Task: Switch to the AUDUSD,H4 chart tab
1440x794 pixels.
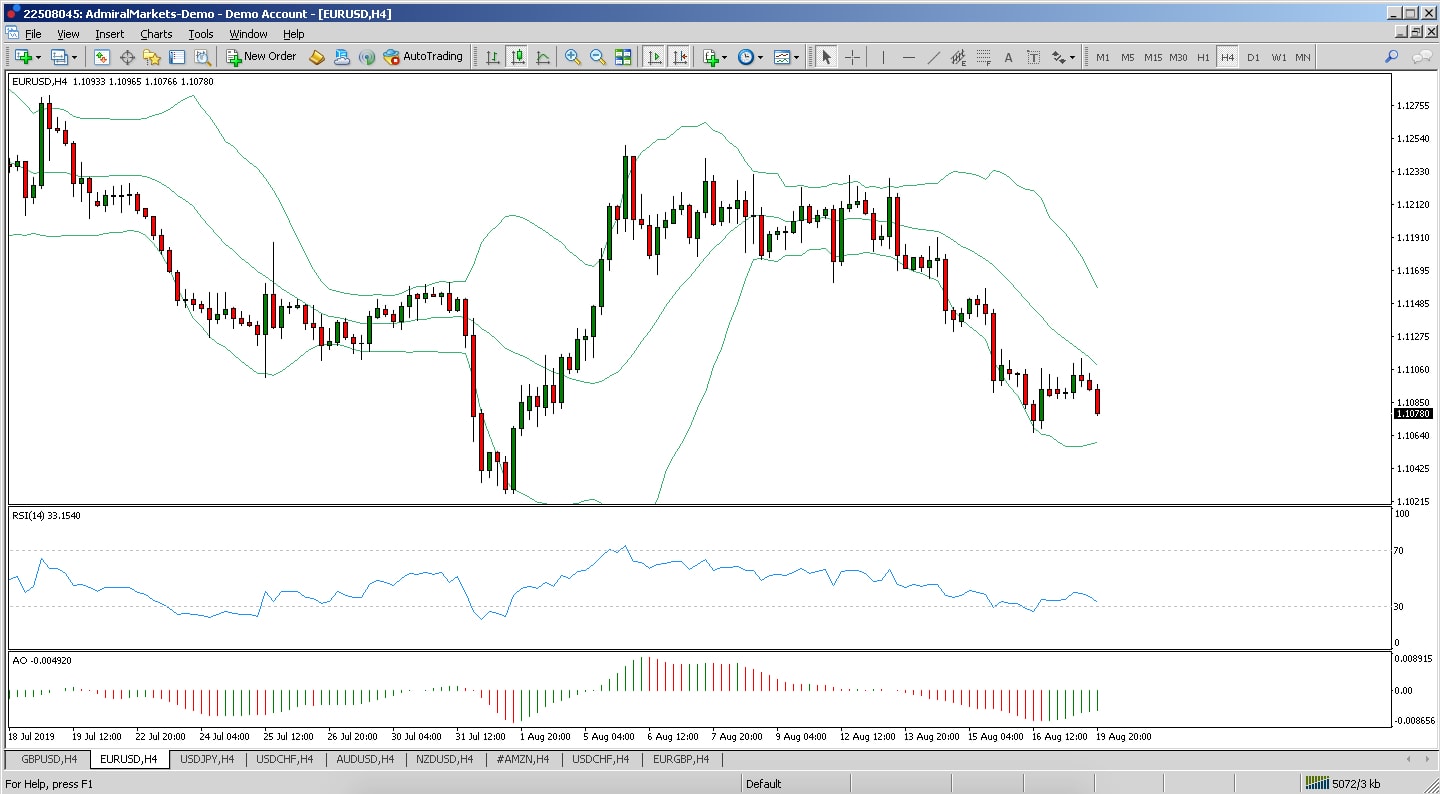Action: pos(365,759)
